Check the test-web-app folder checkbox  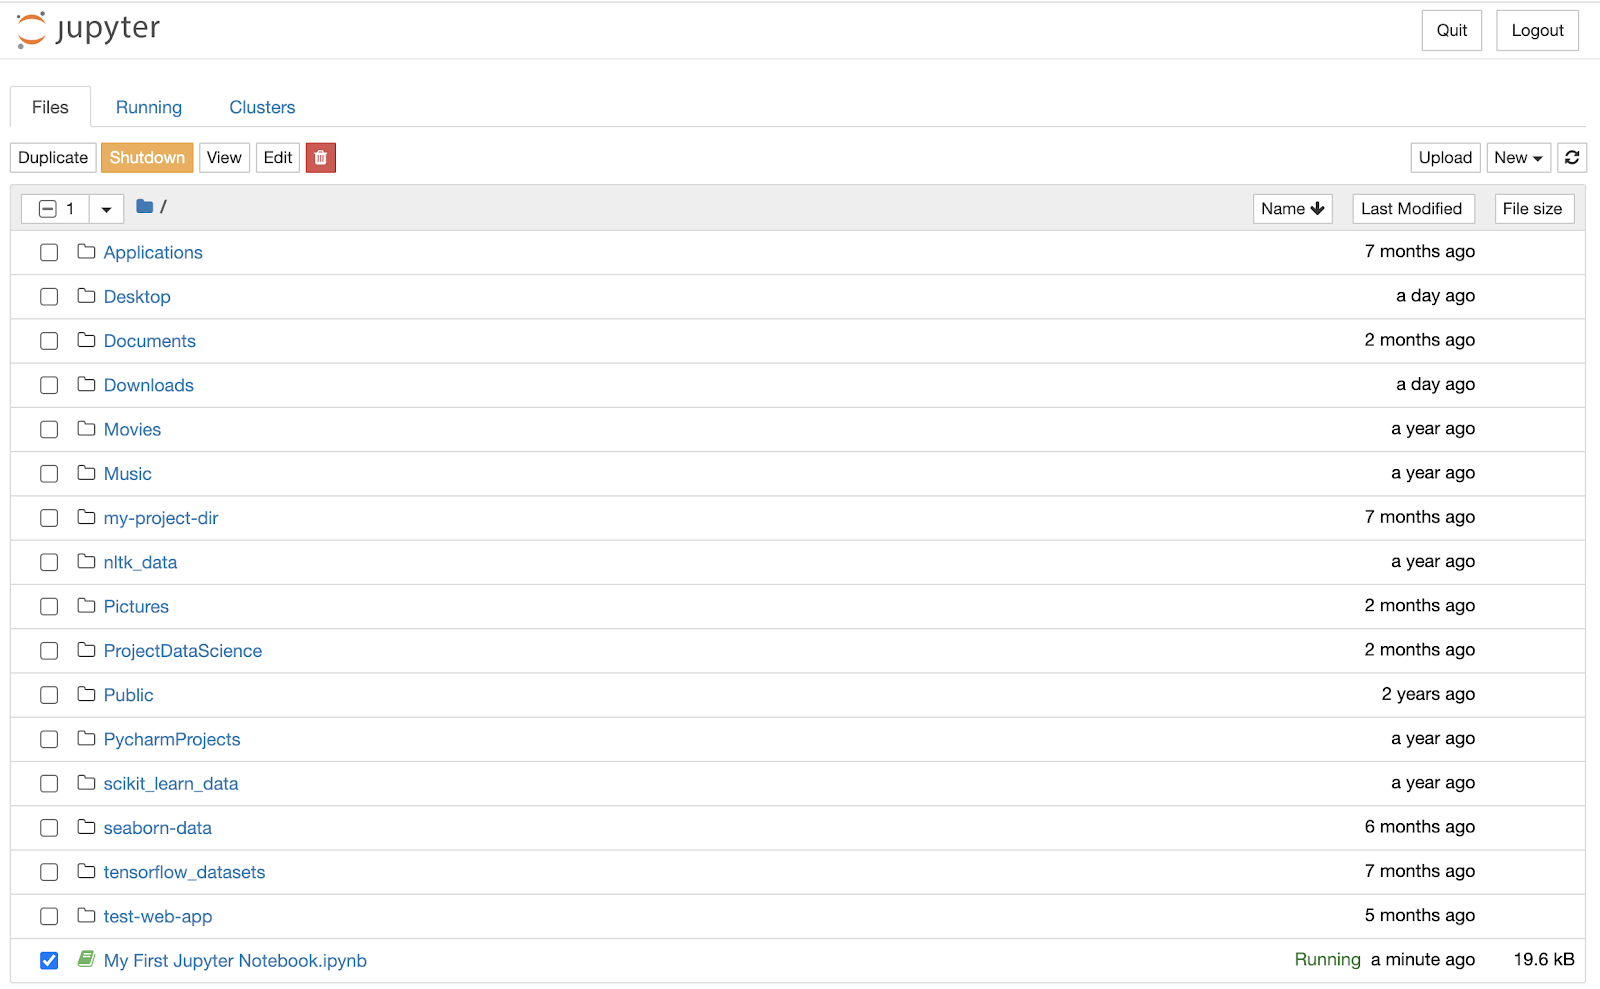pyautogui.click(x=49, y=917)
